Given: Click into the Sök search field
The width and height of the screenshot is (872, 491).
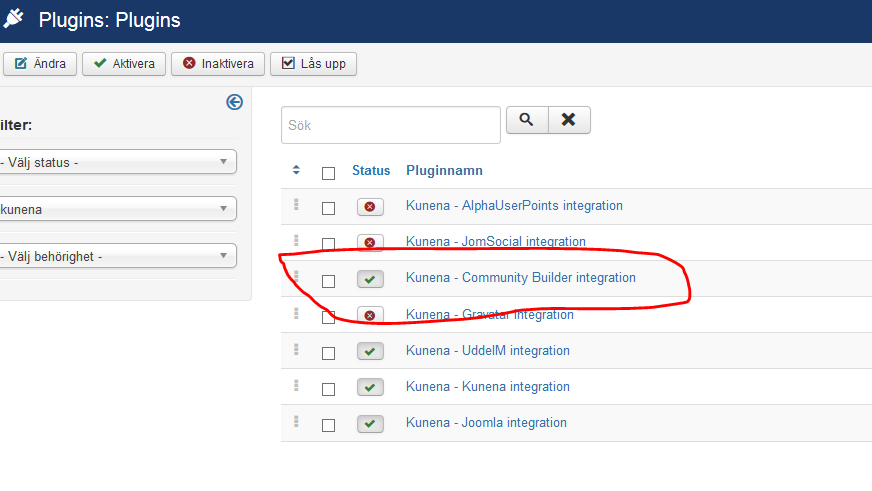Looking at the screenshot, I should 390,126.
